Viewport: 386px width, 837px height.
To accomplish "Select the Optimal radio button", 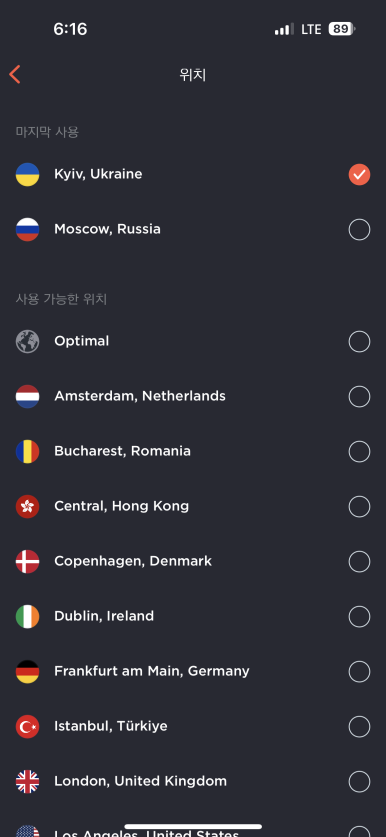I will click(x=359, y=342).
